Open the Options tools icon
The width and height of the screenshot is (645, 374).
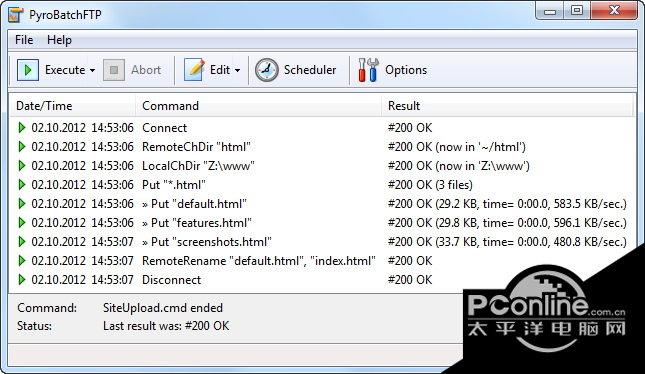tap(368, 70)
